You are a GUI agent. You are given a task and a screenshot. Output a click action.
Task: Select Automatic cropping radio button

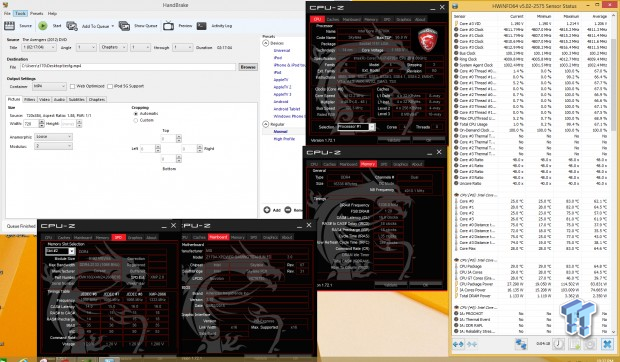click(x=136, y=114)
